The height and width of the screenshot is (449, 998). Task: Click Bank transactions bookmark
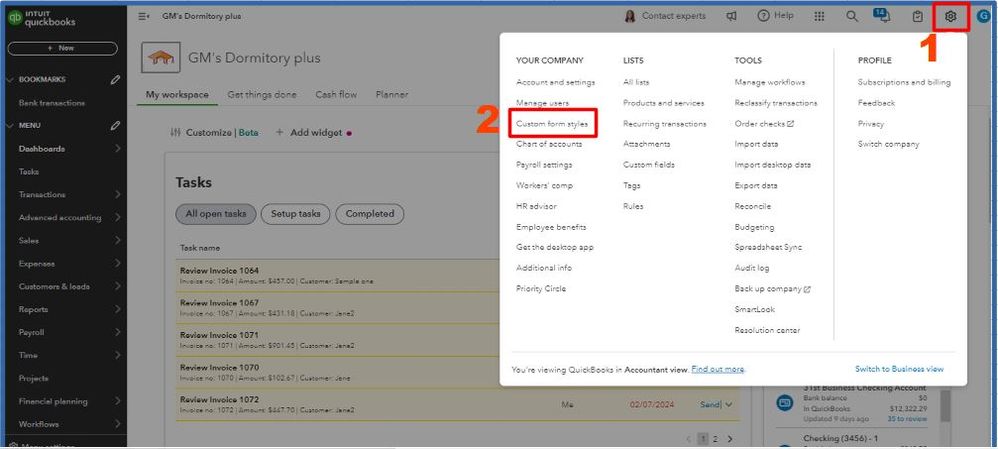point(52,103)
